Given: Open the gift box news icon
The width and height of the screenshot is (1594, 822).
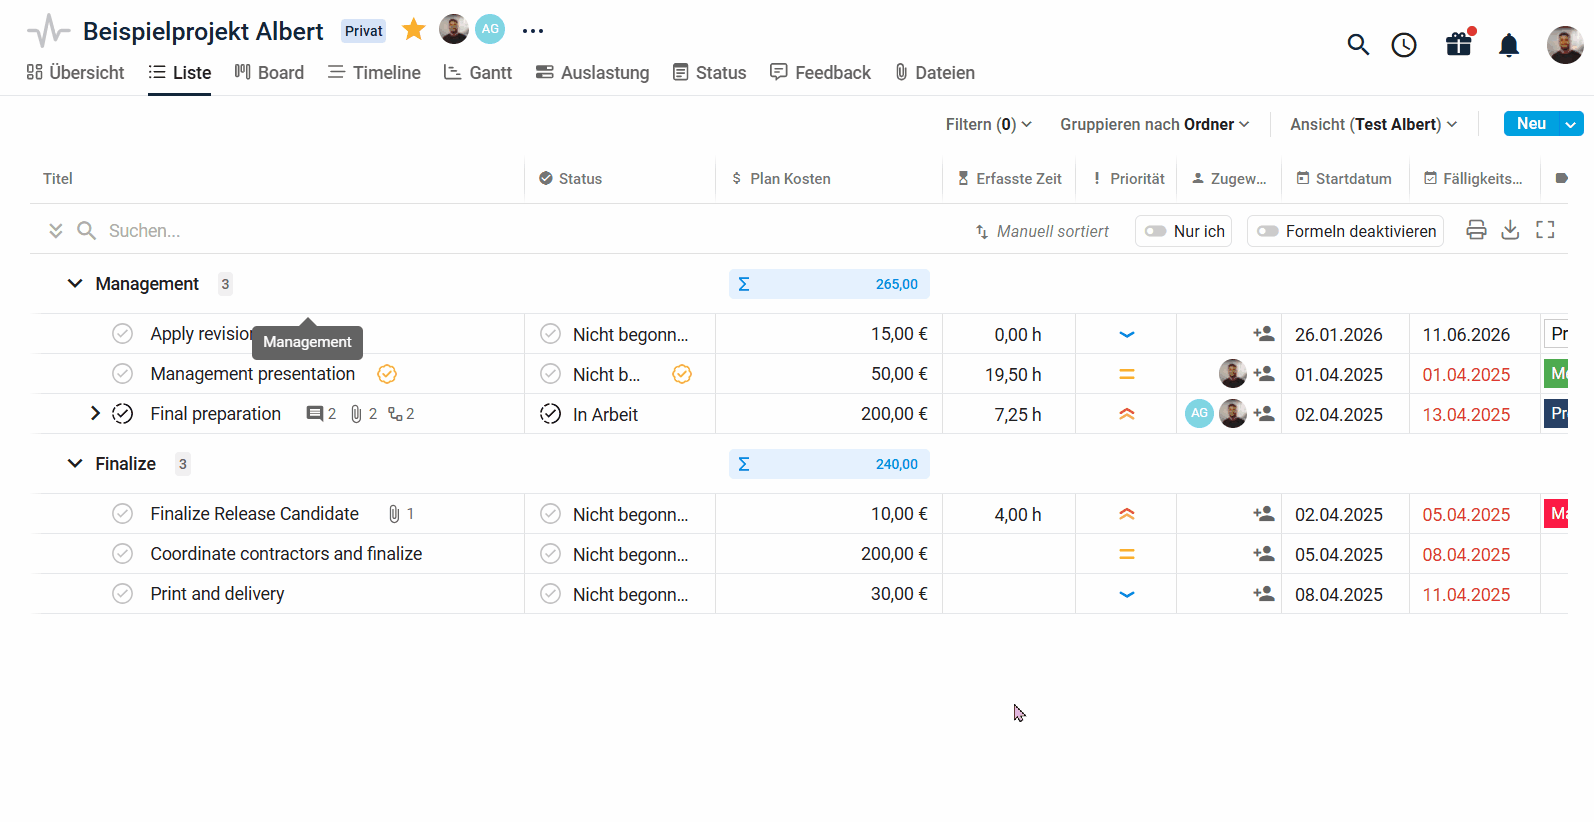Looking at the screenshot, I should (x=1458, y=44).
